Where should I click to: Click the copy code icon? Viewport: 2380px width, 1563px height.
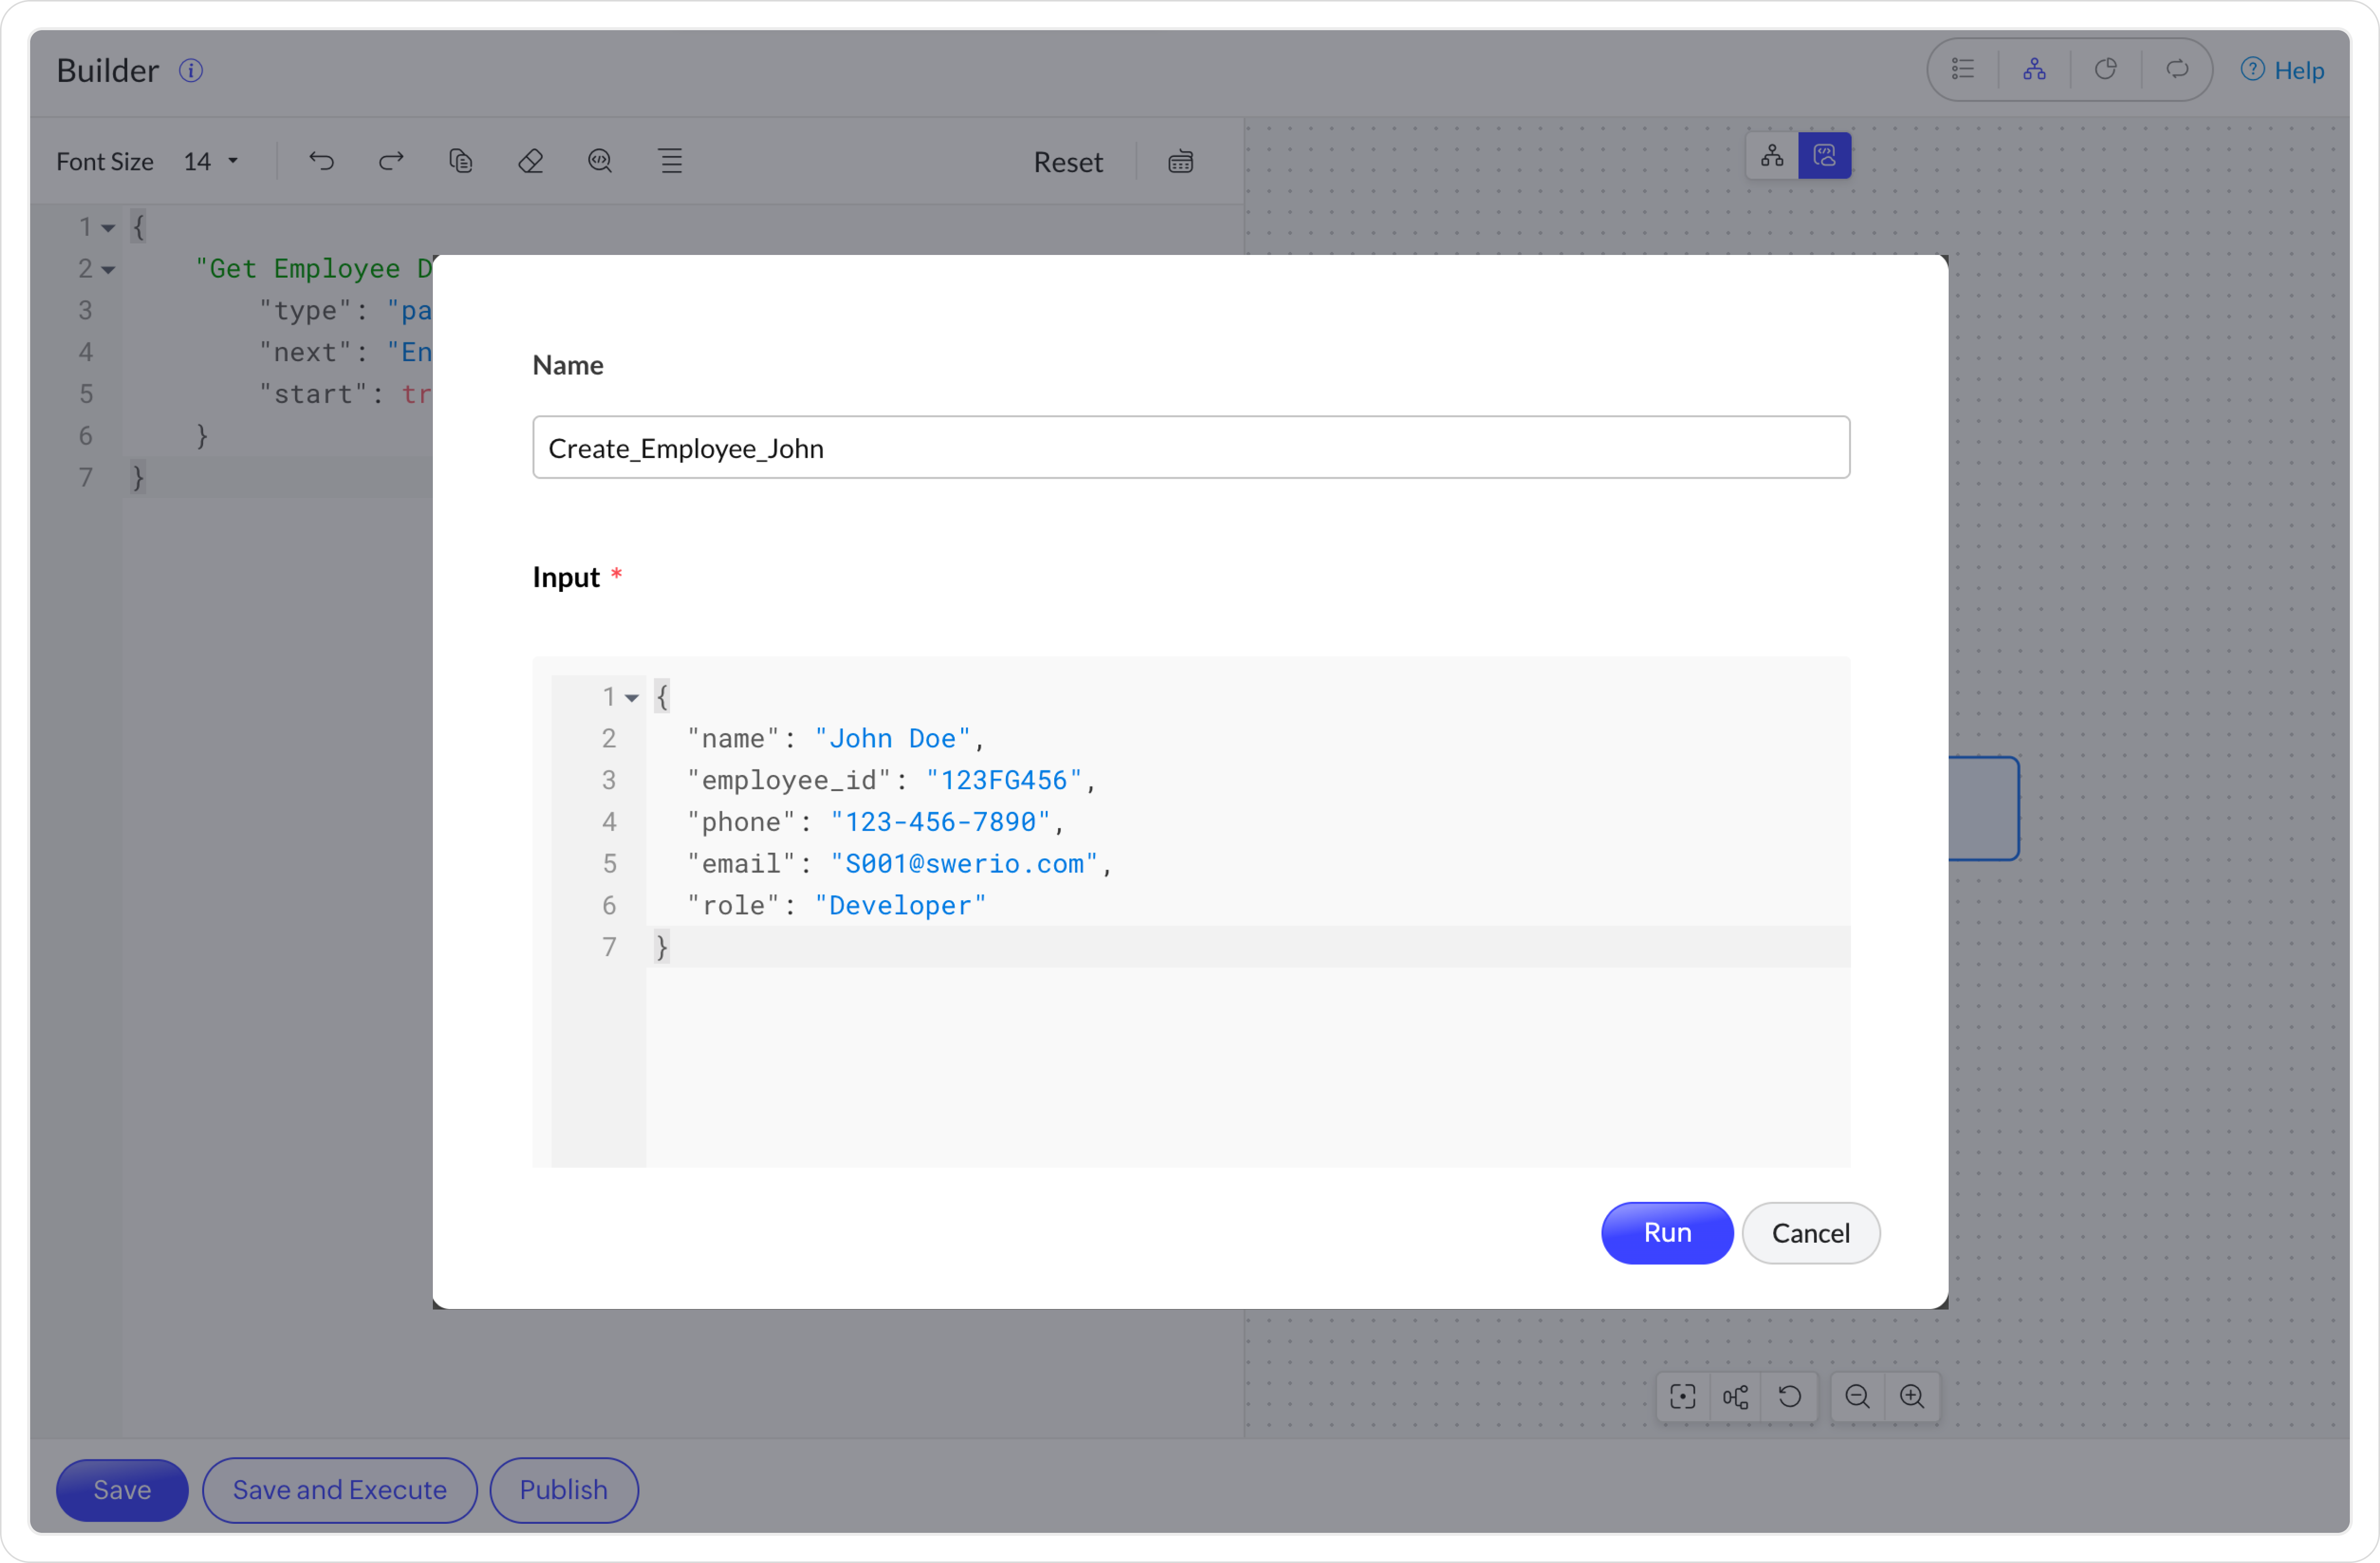461,161
